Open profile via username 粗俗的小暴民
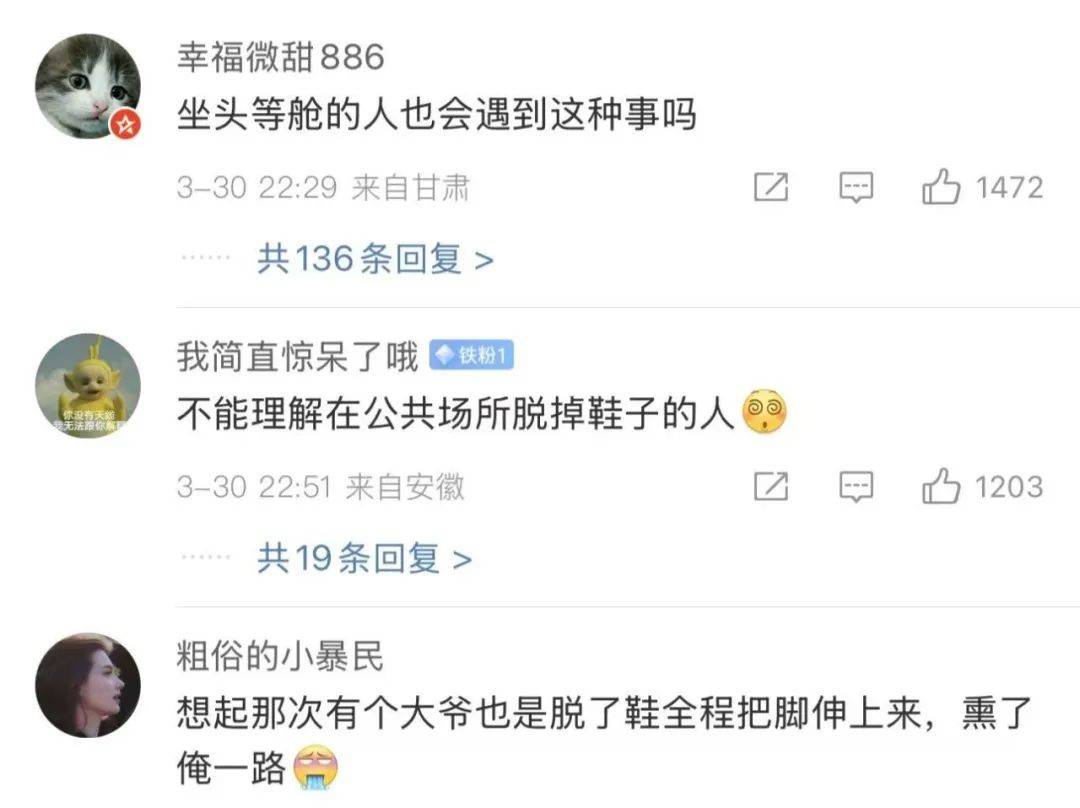 click(x=280, y=655)
